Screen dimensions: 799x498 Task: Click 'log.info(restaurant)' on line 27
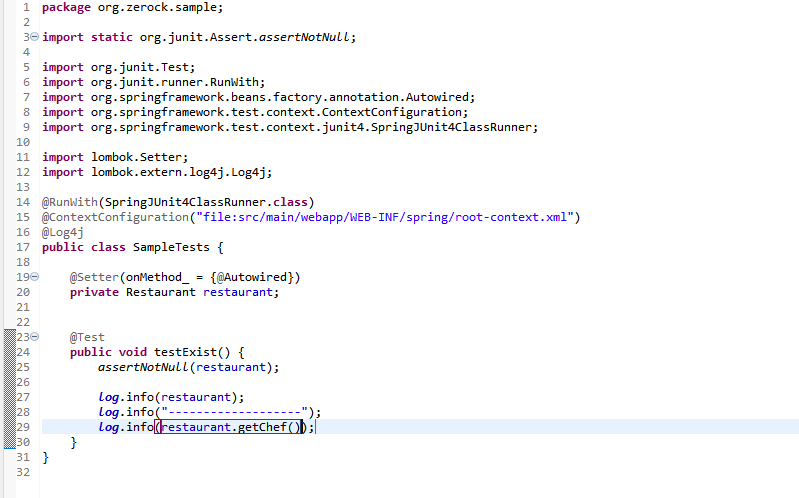coord(168,397)
